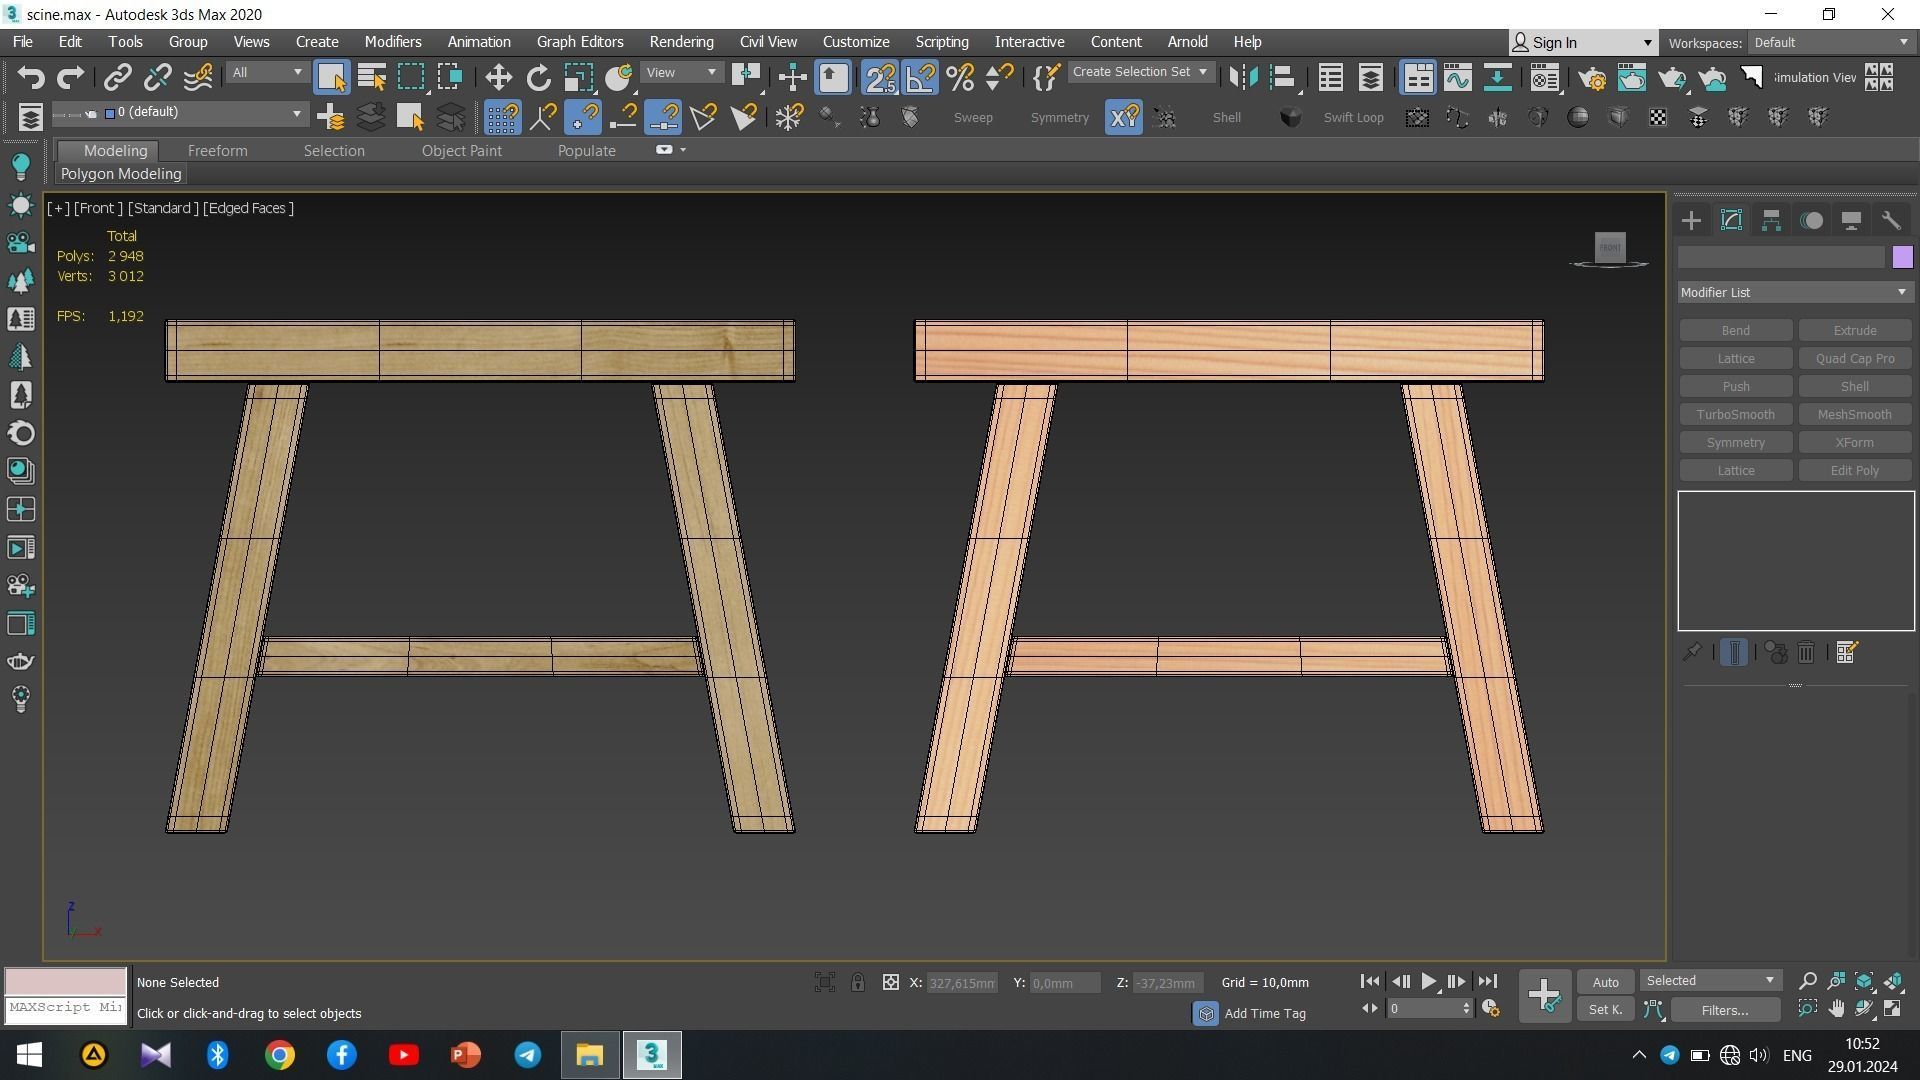This screenshot has height=1080, width=1920.
Task: Click the Filters... button
Action: click(1725, 1010)
